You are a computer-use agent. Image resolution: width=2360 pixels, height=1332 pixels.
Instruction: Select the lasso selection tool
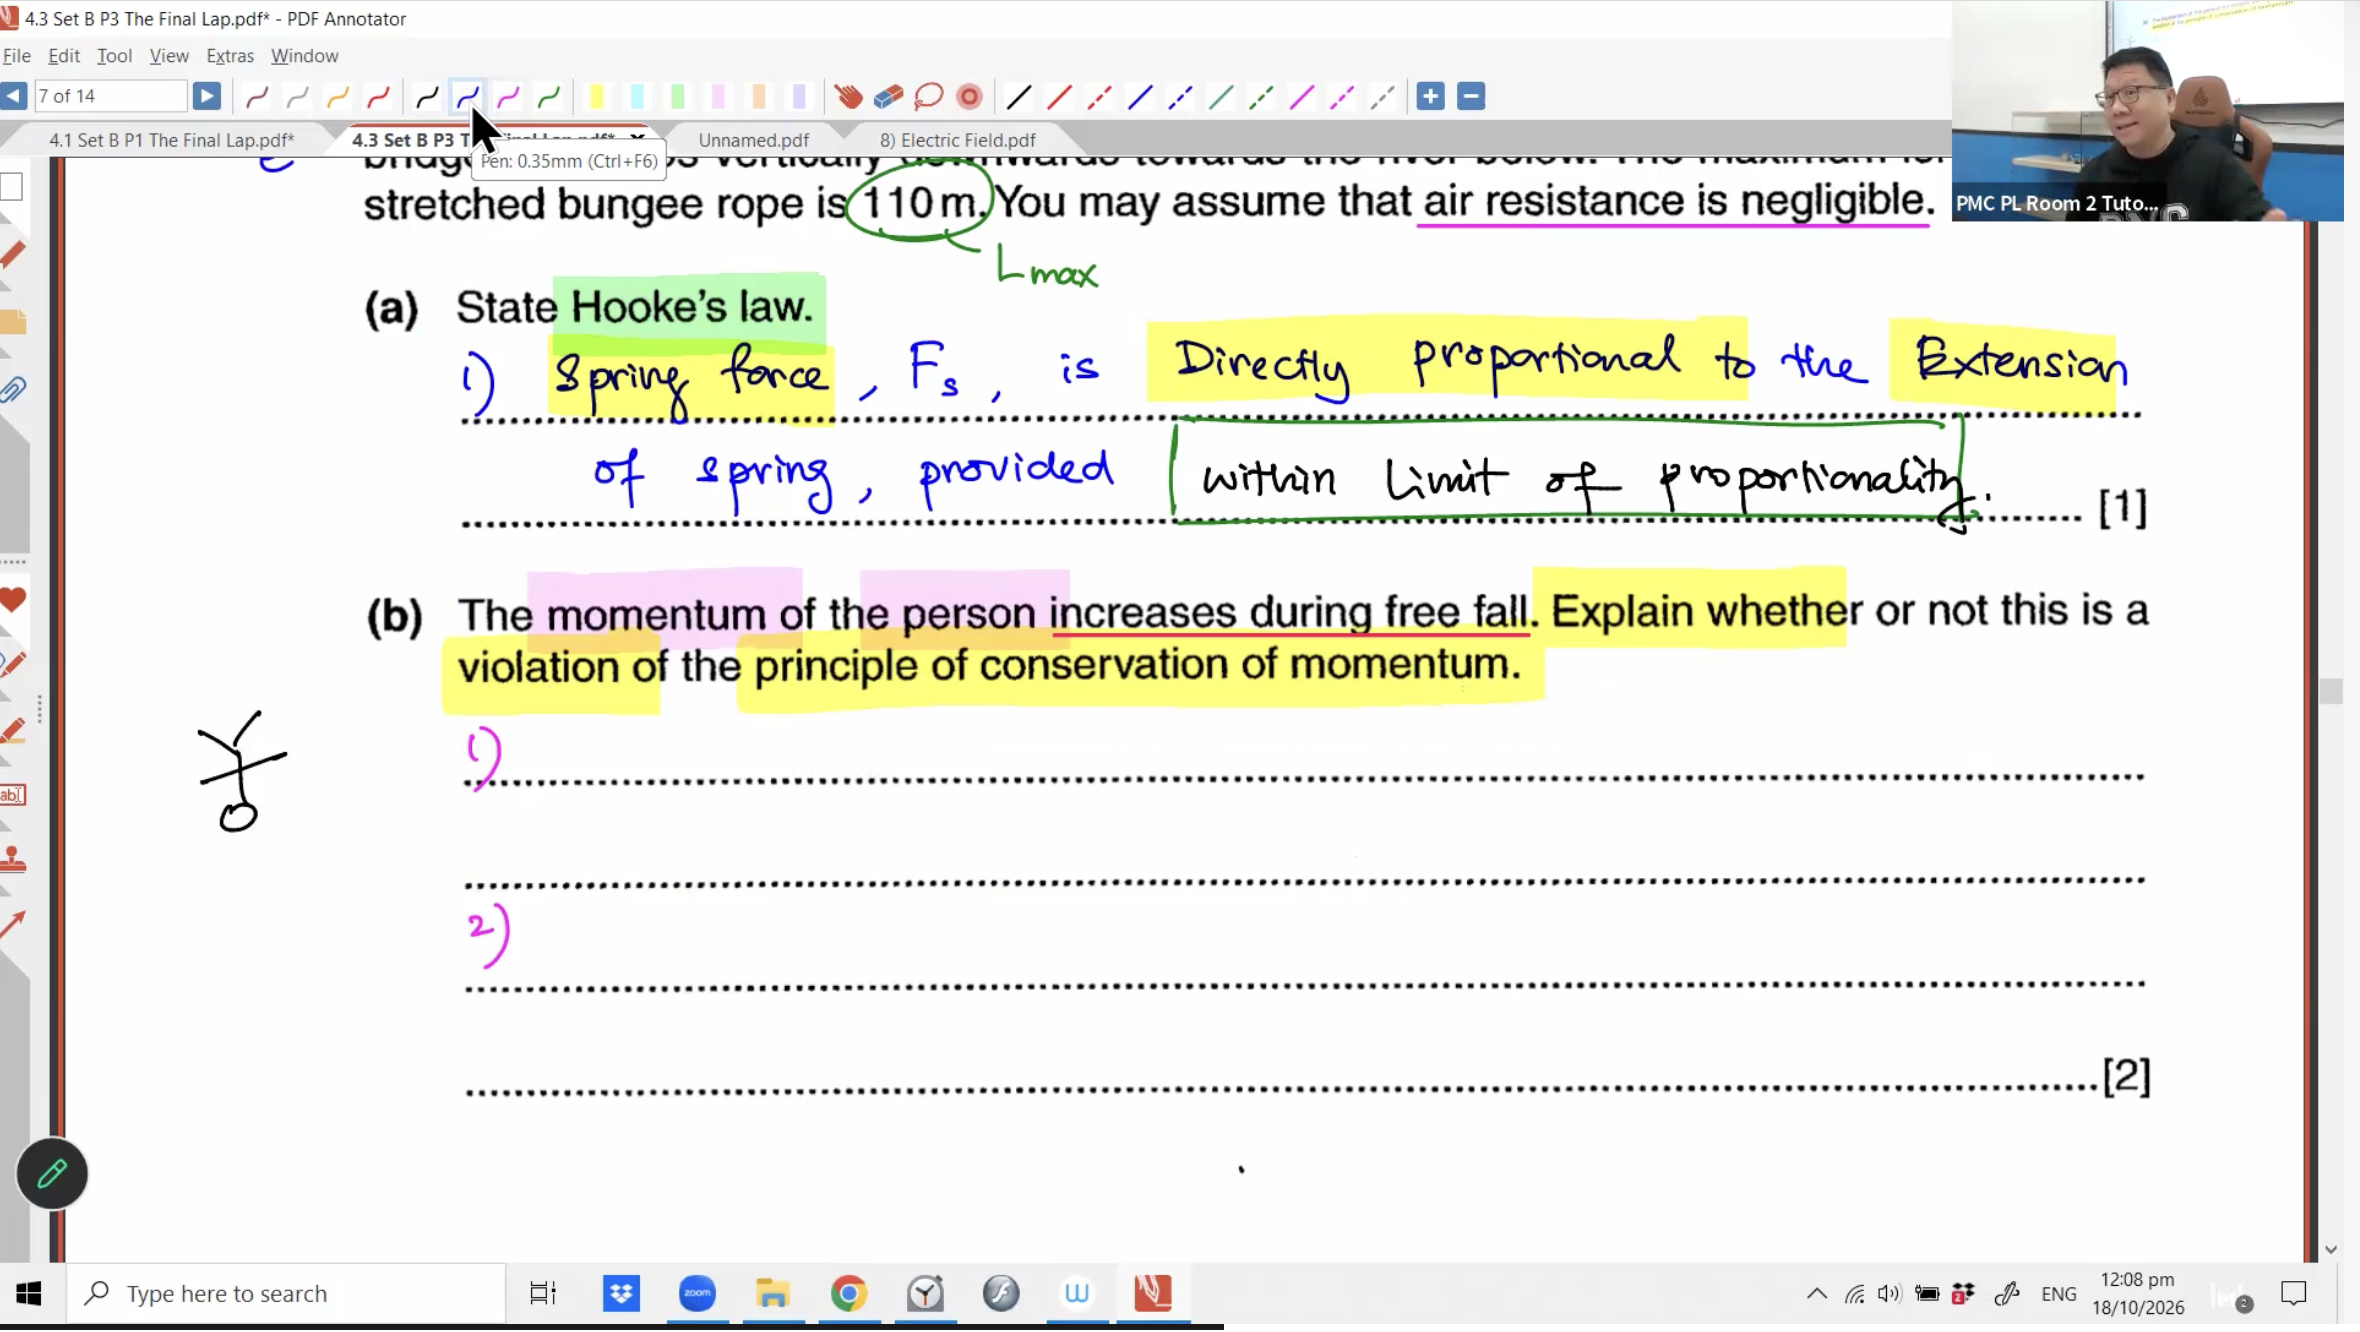[x=928, y=97]
